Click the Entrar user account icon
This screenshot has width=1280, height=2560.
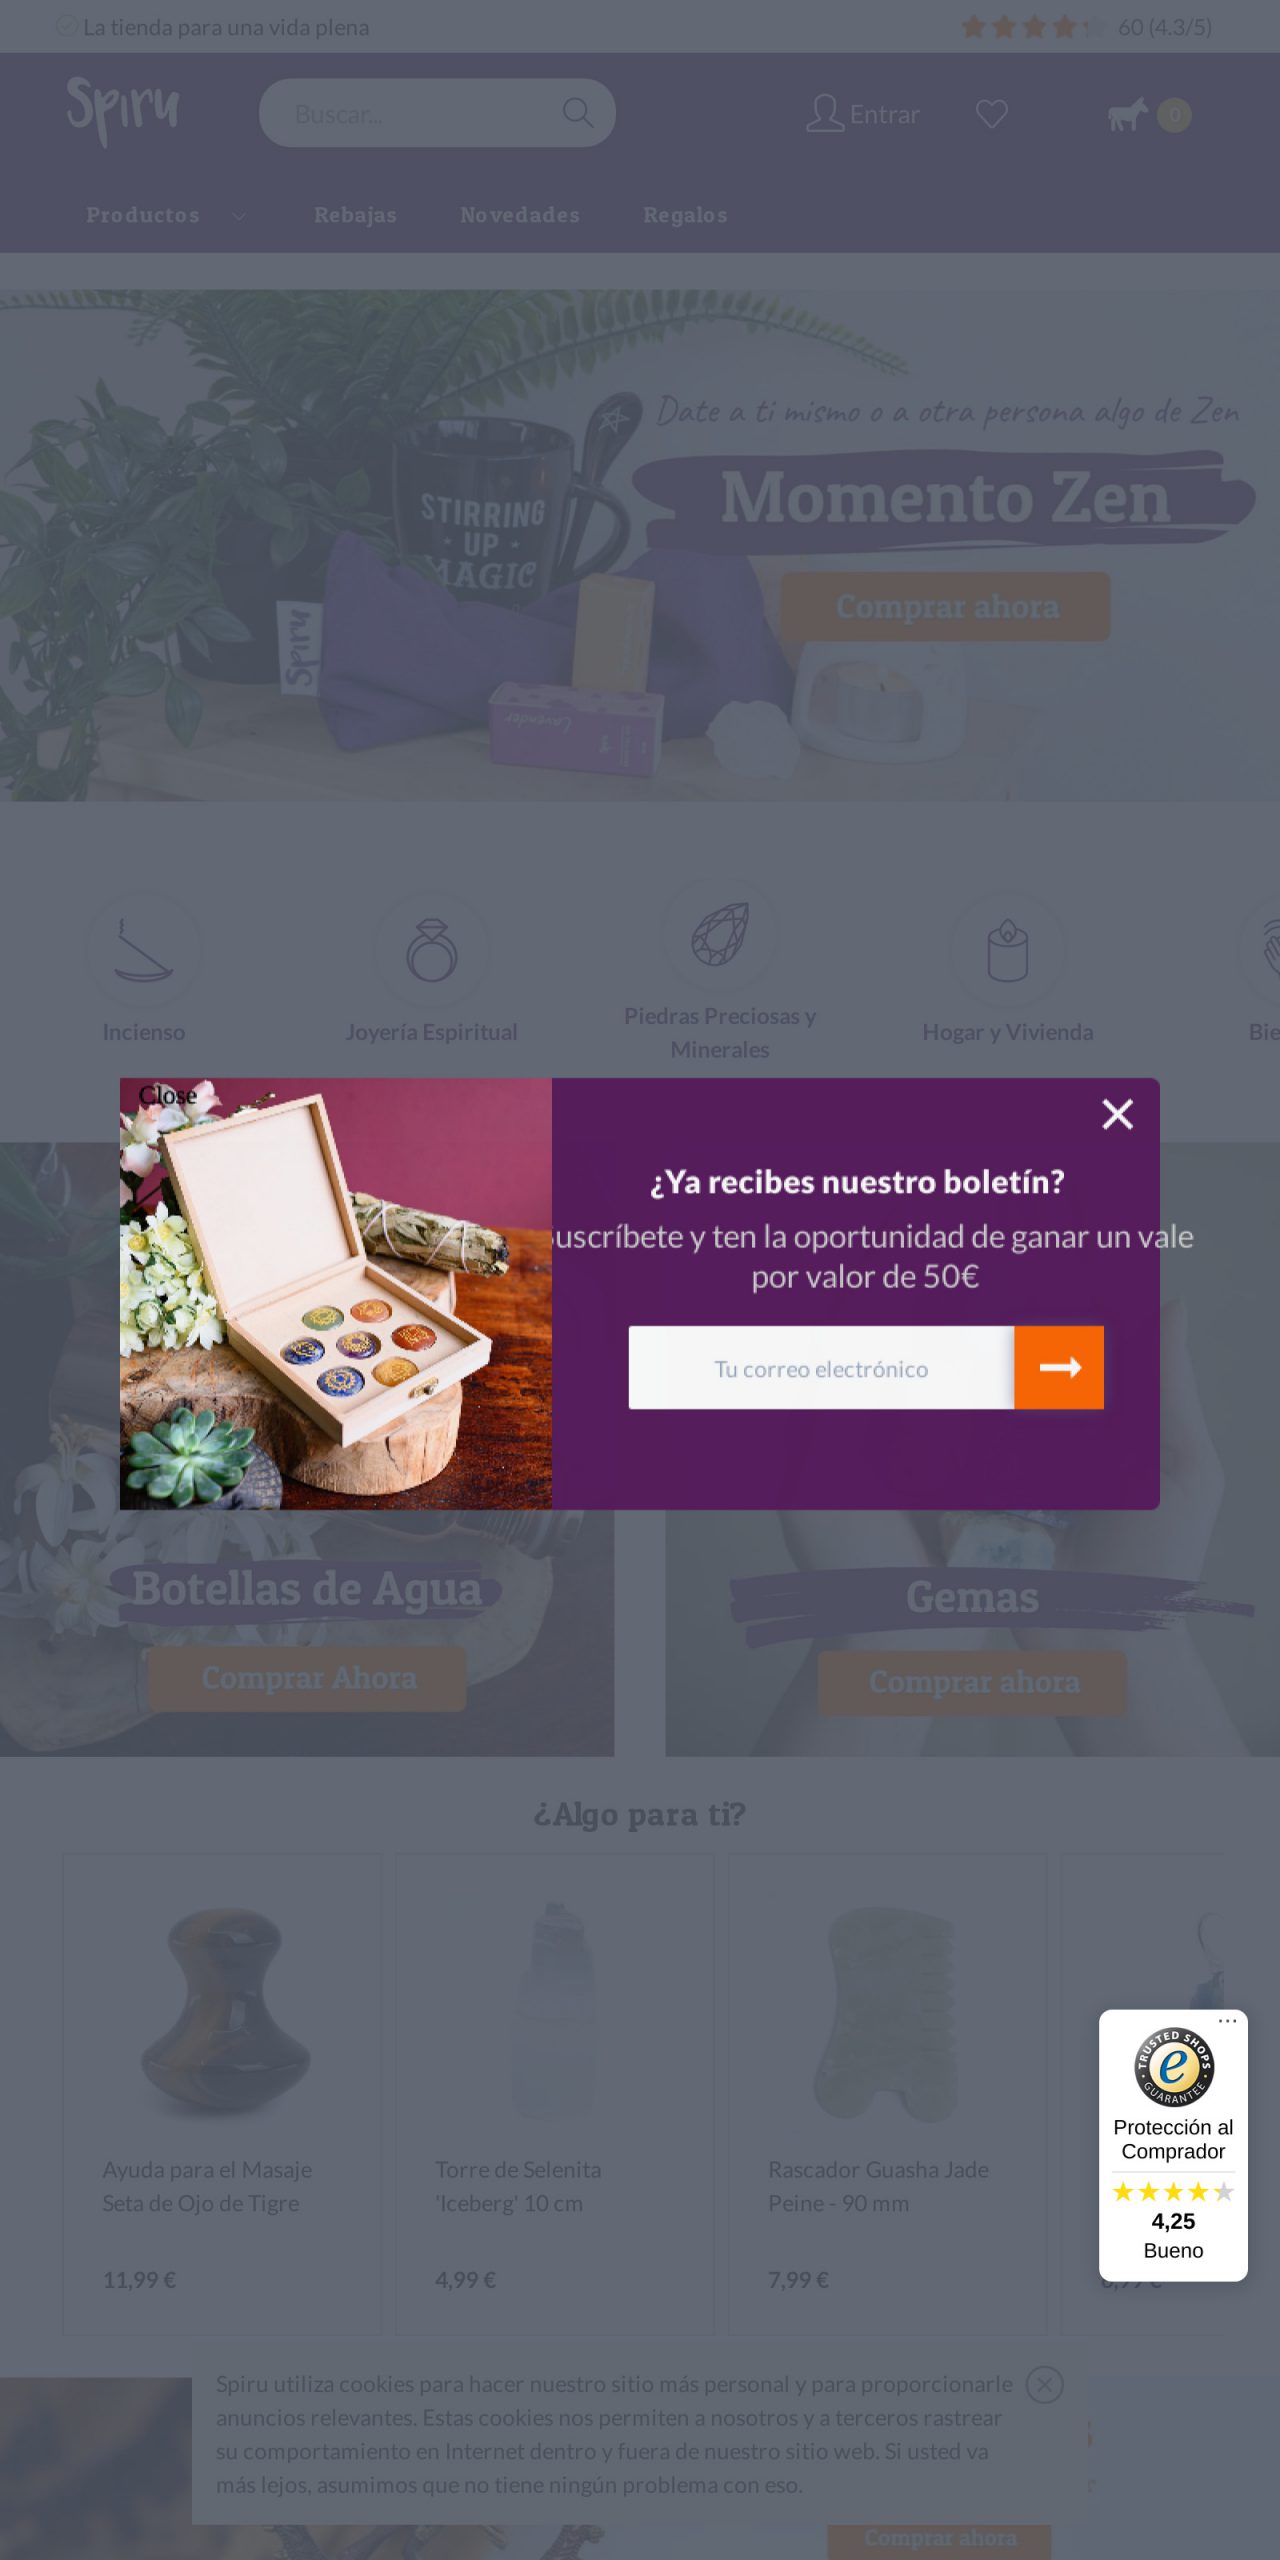pyautogui.click(x=825, y=113)
